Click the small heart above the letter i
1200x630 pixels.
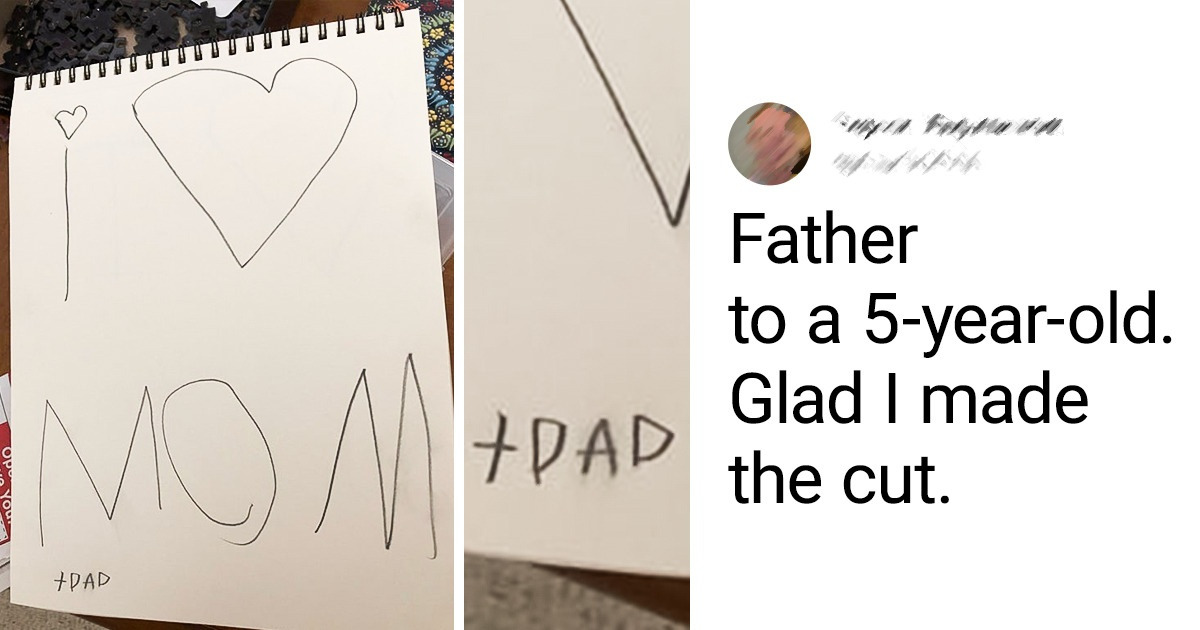point(70,121)
